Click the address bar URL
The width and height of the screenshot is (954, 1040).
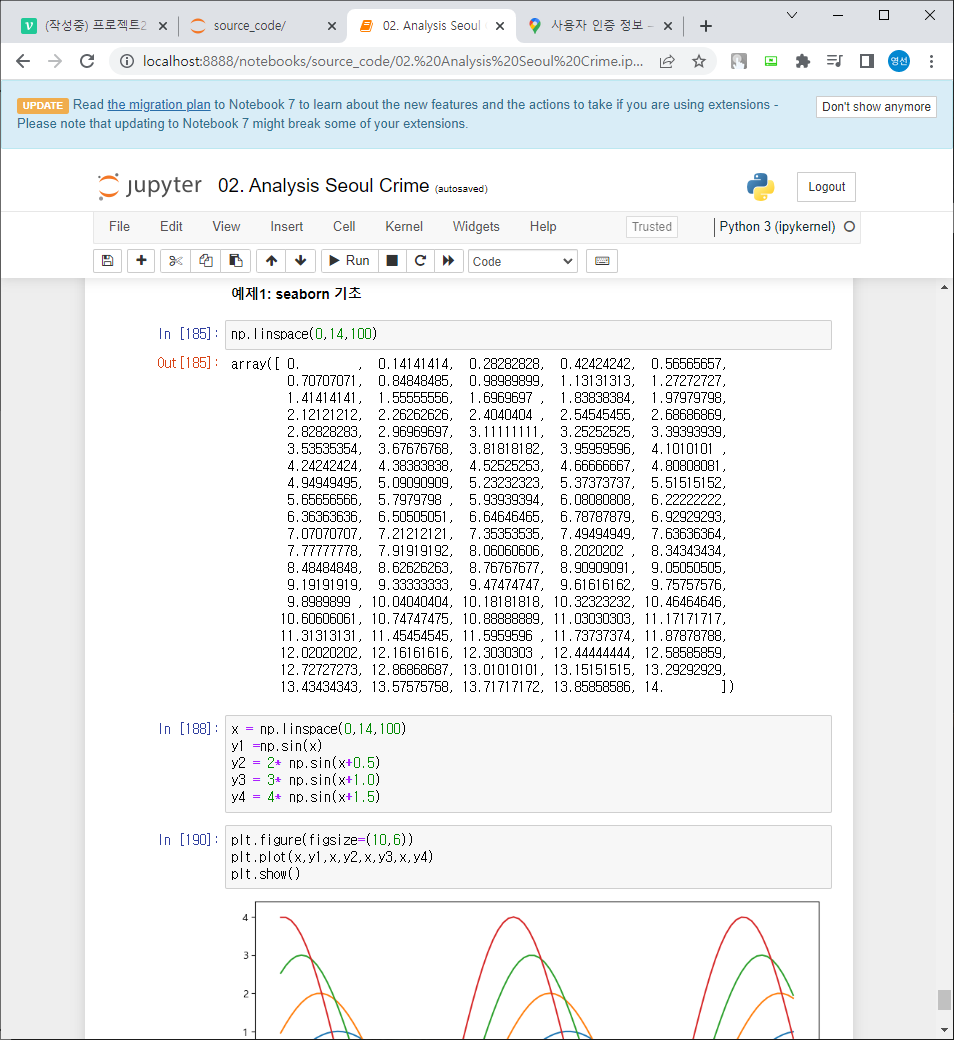pyautogui.click(x=393, y=62)
